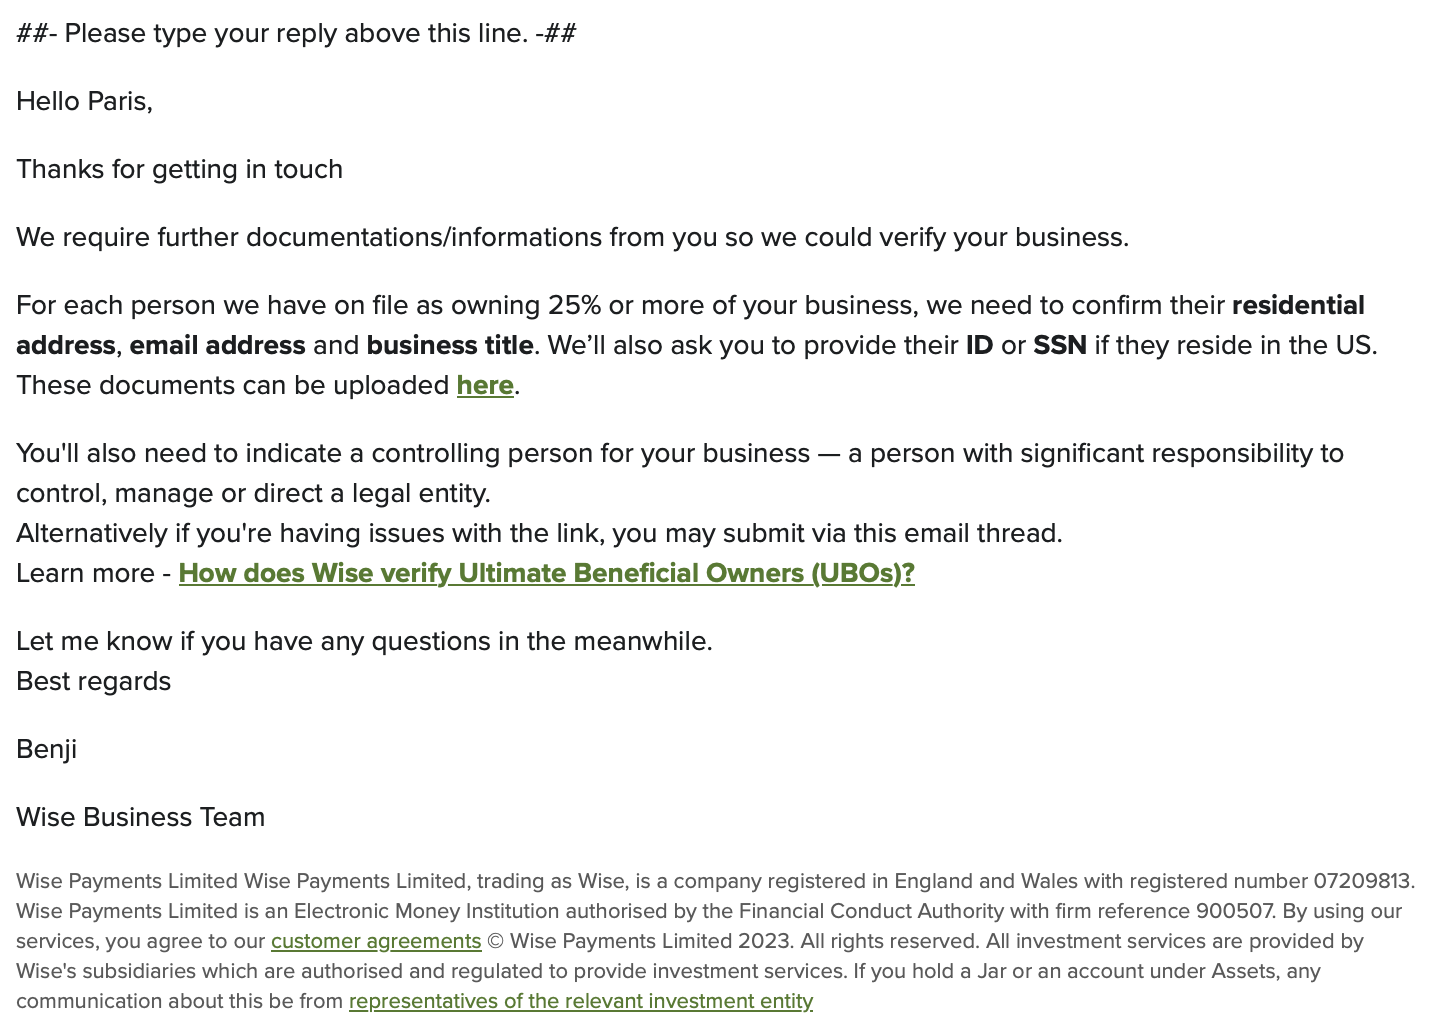
Task: Click the bold 'business title' text
Action: pyautogui.click(x=450, y=345)
